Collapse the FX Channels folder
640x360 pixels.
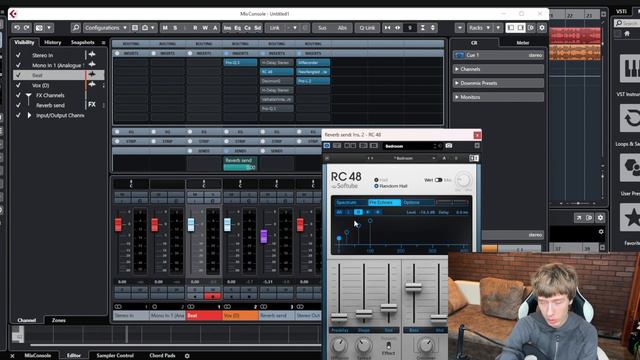29,96
